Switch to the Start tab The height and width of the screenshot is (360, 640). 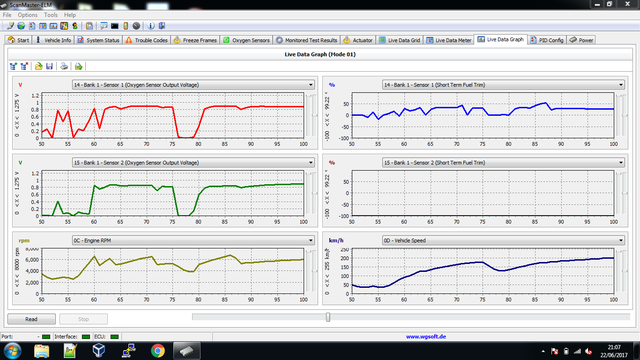click(18, 40)
